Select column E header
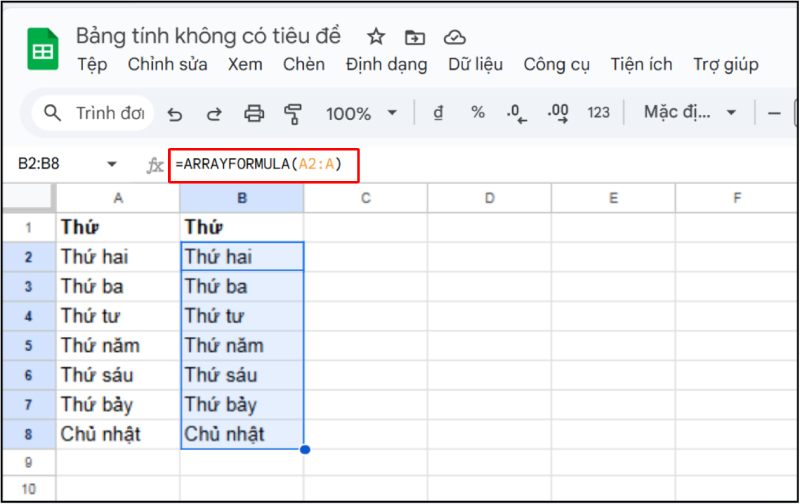 coord(614,198)
